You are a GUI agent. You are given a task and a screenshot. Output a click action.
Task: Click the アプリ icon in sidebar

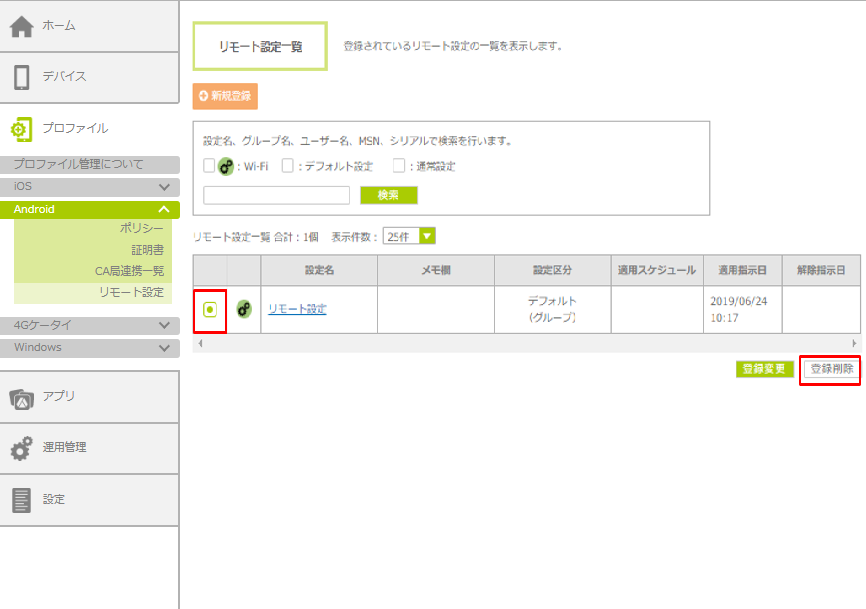click(22, 397)
